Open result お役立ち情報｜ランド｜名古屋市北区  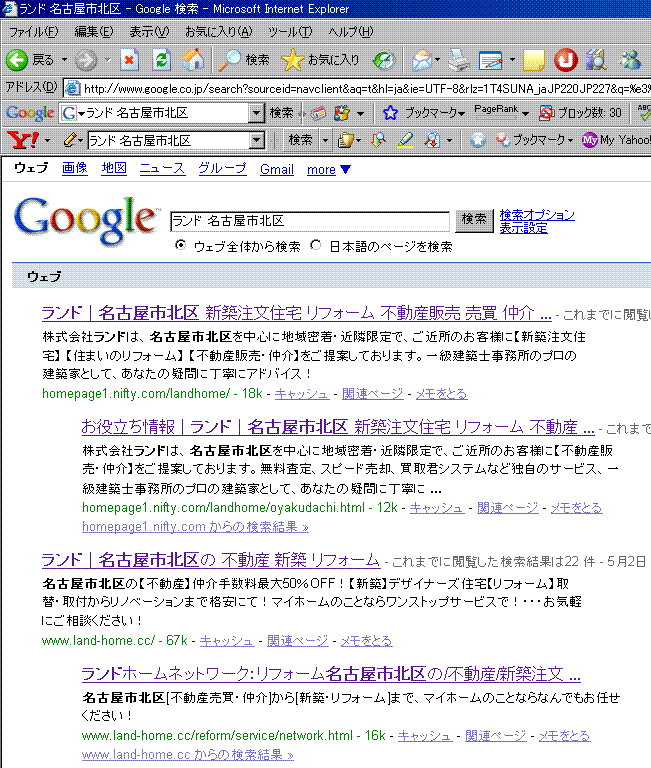pos(338,427)
